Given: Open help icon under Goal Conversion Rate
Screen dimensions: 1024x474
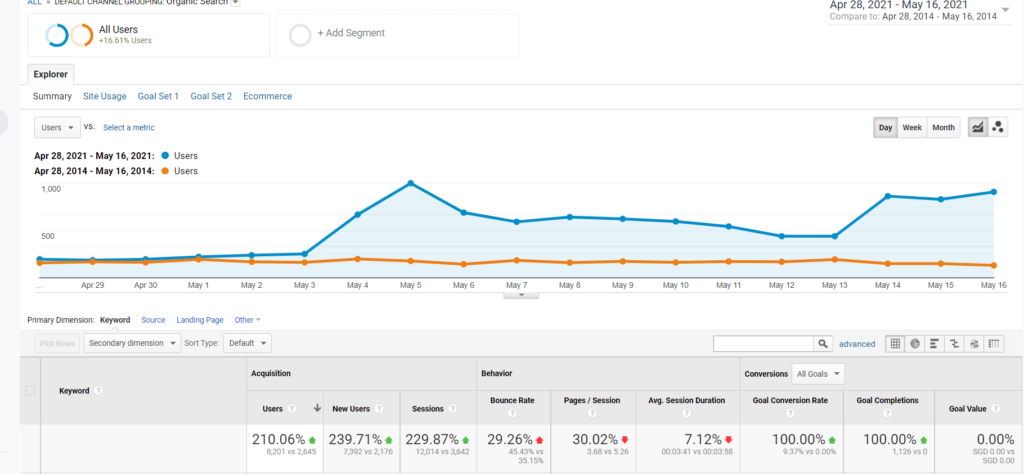Looking at the screenshot, I should pos(790,413).
